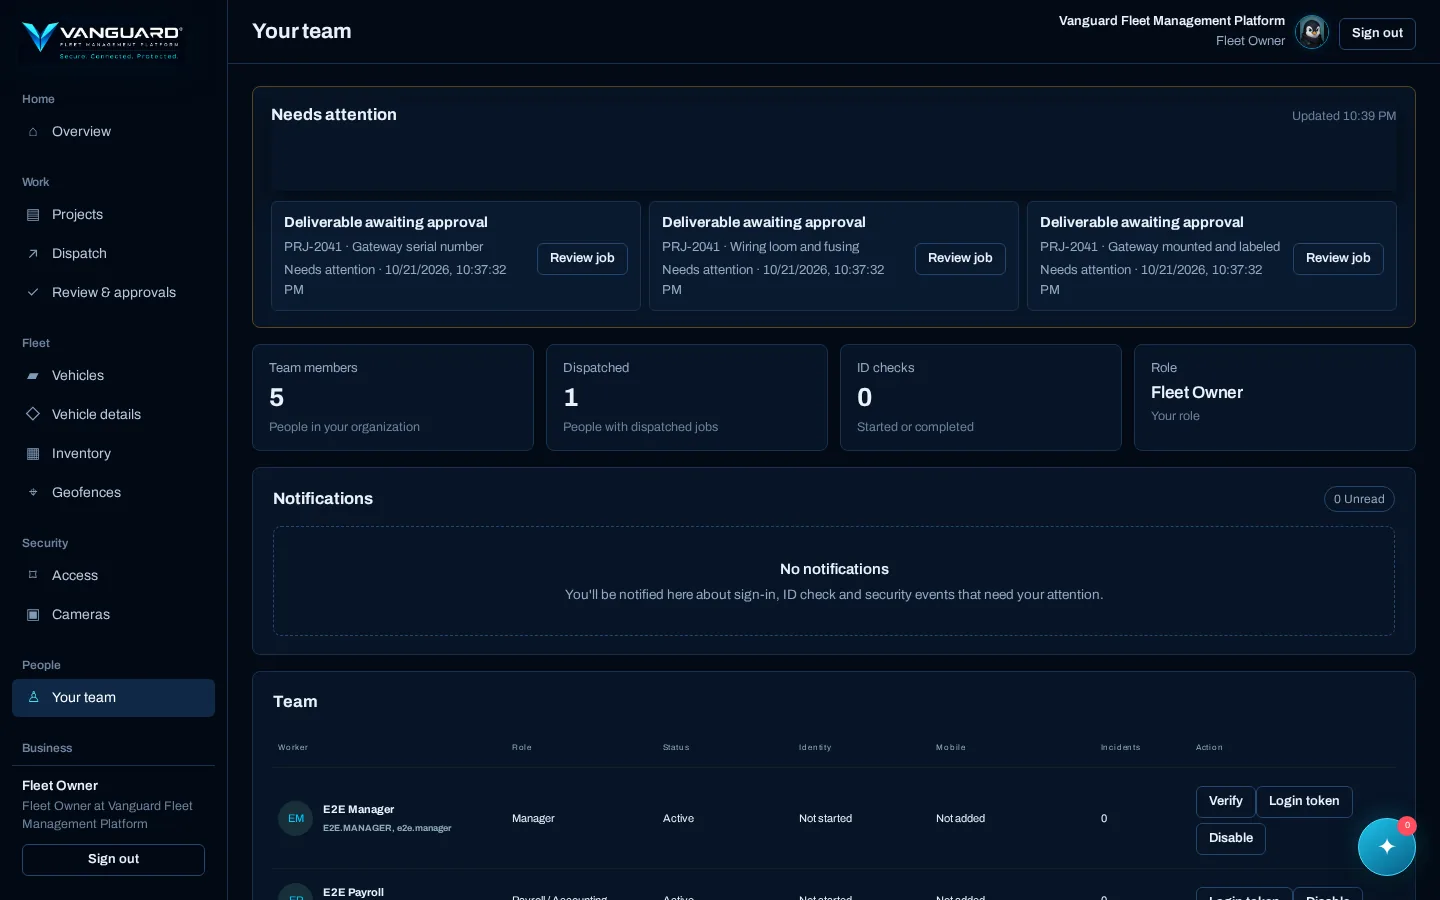Viewport: 1440px width, 900px height.
Task: Click the Team members count card
Action: [393, 398]
